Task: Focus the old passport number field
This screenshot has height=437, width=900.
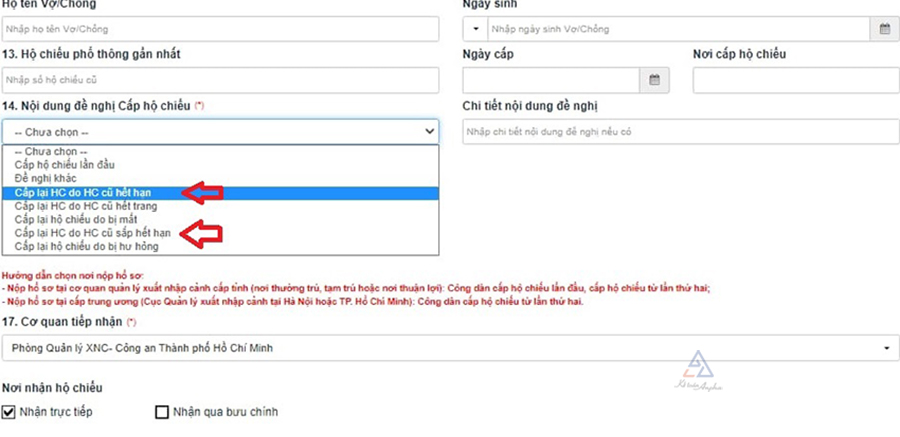Action: tap(220, 80)
